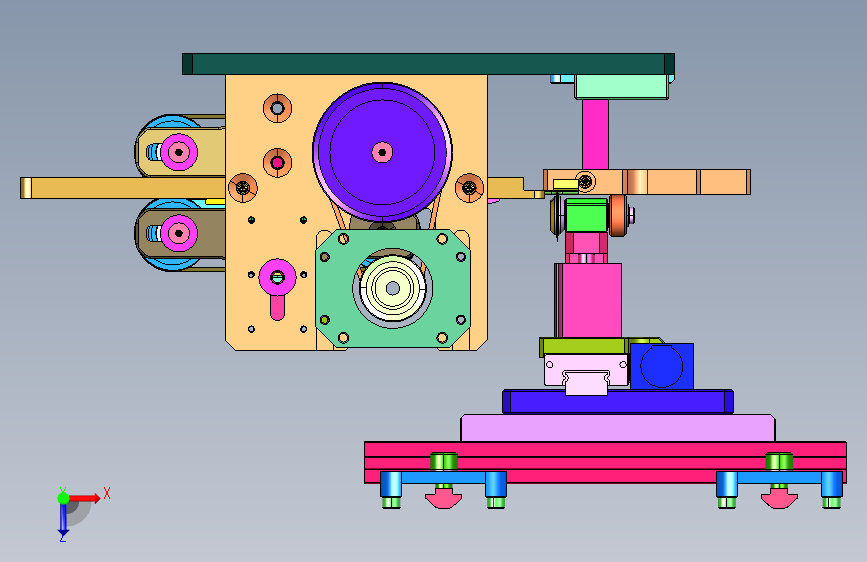Click the left pink foot knob under base
The width and height of the screenshot is (867, 562).
443,497
